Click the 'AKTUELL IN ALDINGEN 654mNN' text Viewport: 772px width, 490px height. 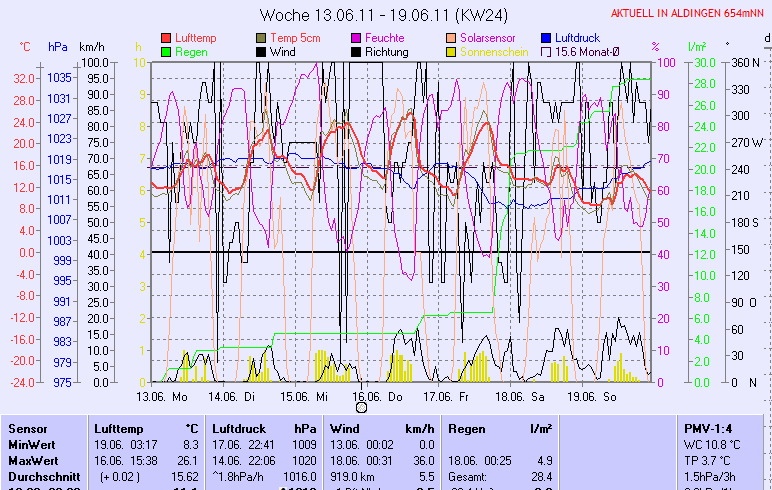[688, 13]
